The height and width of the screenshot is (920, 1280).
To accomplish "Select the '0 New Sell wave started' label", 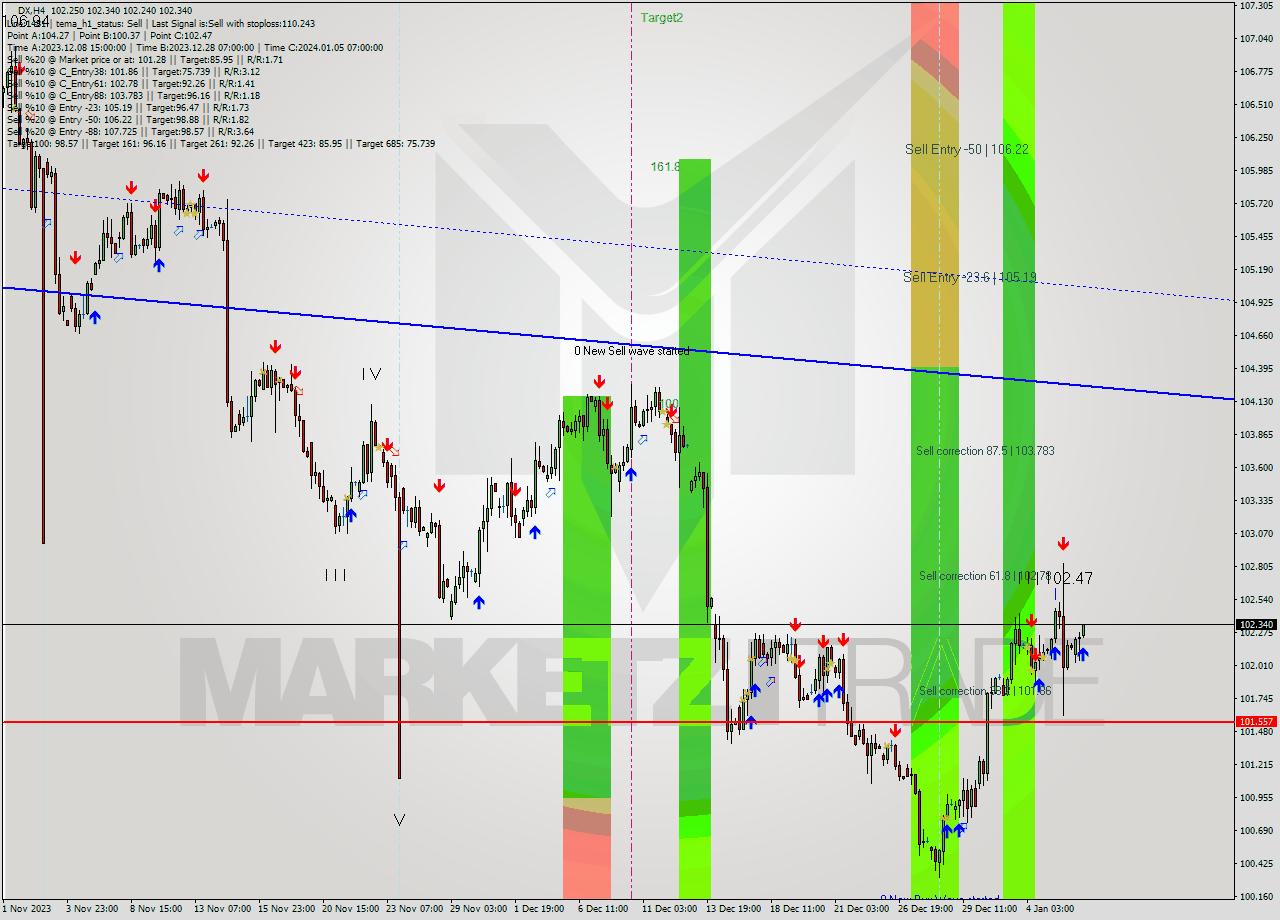I will 632,351.
